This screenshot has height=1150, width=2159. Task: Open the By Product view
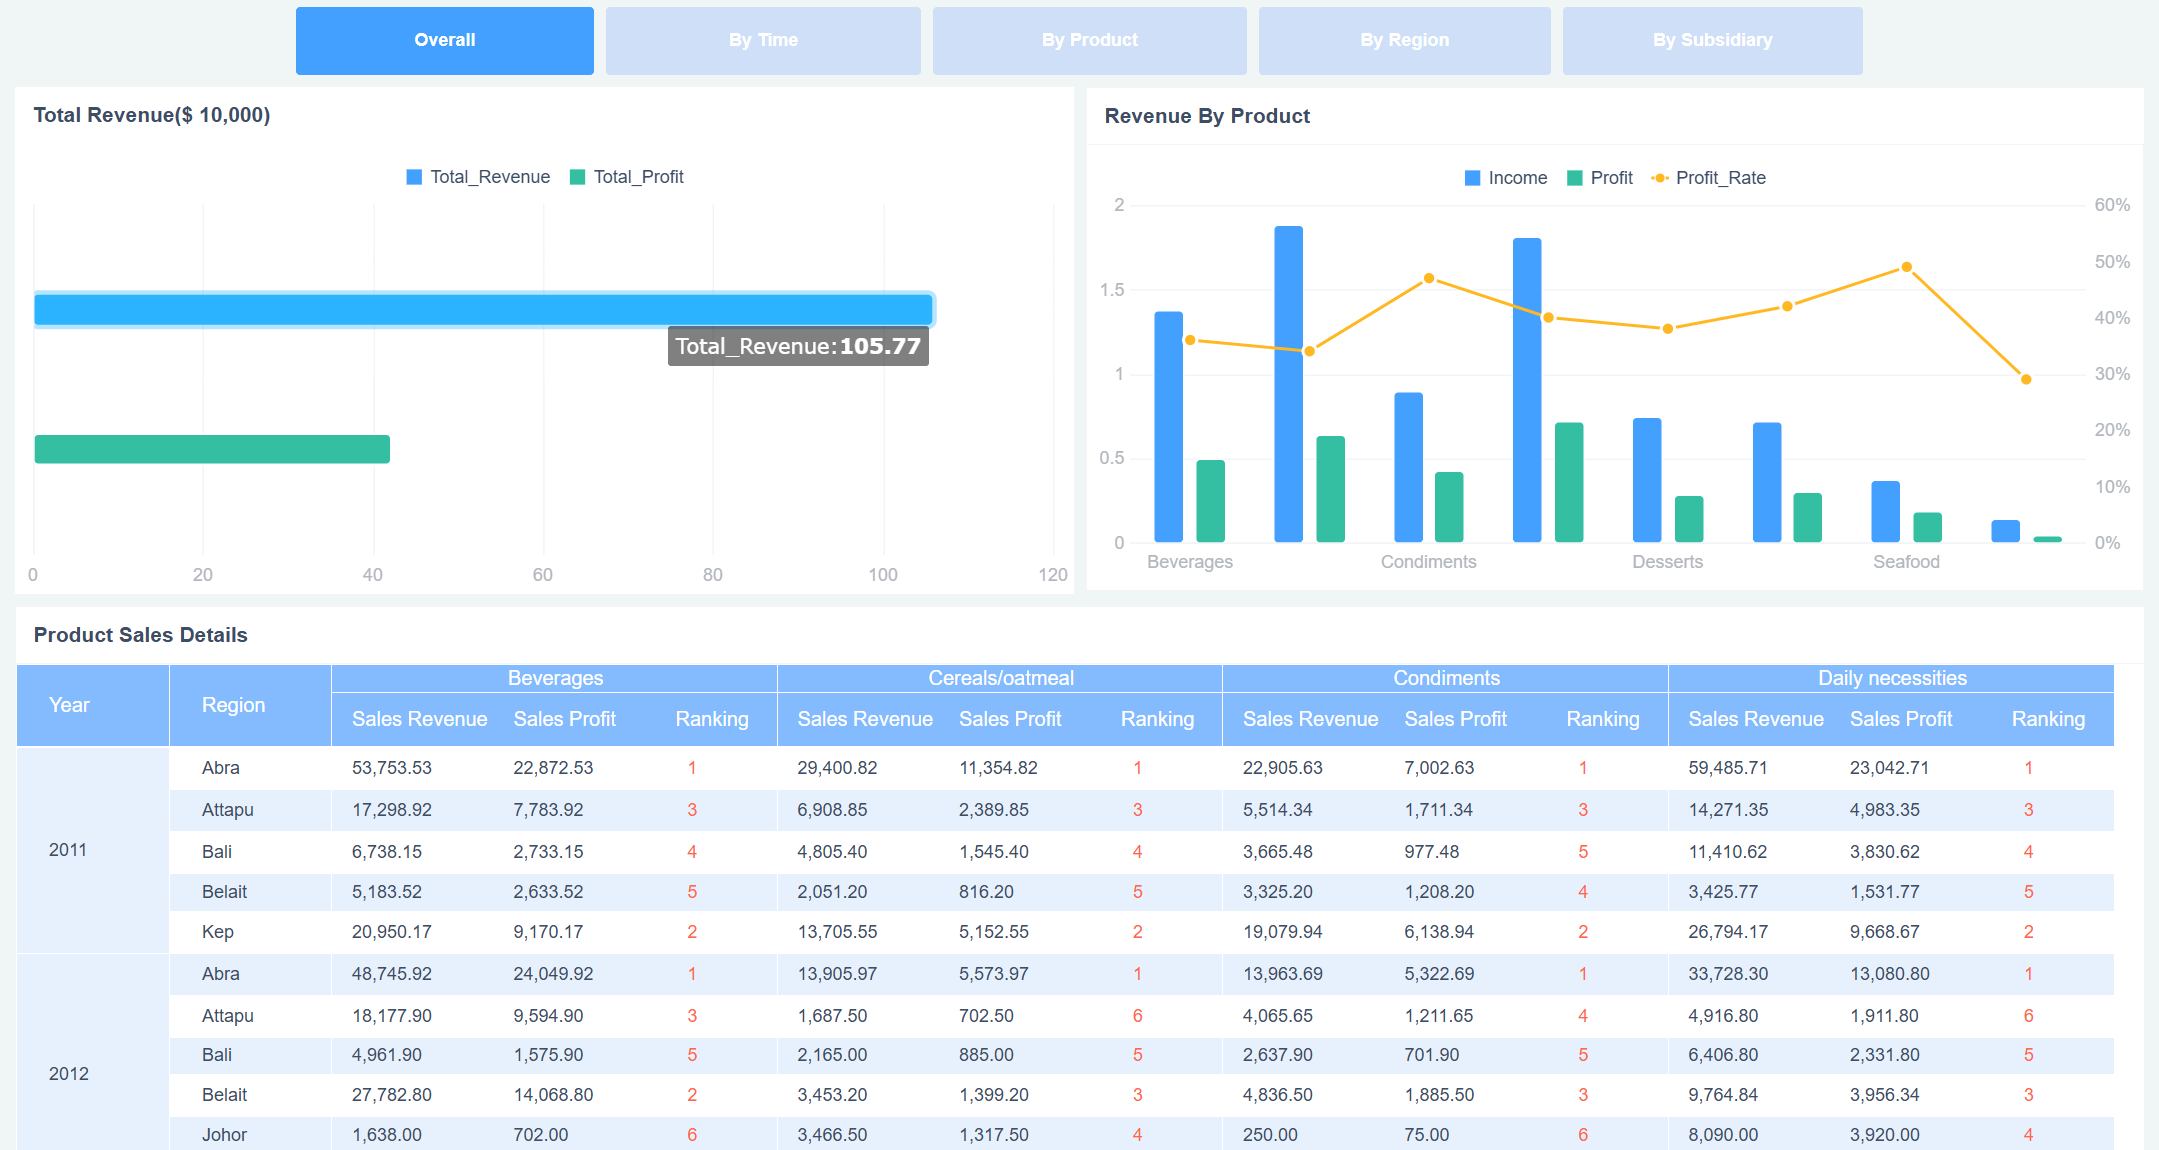pyautogui.click(x=1088, y=40)
